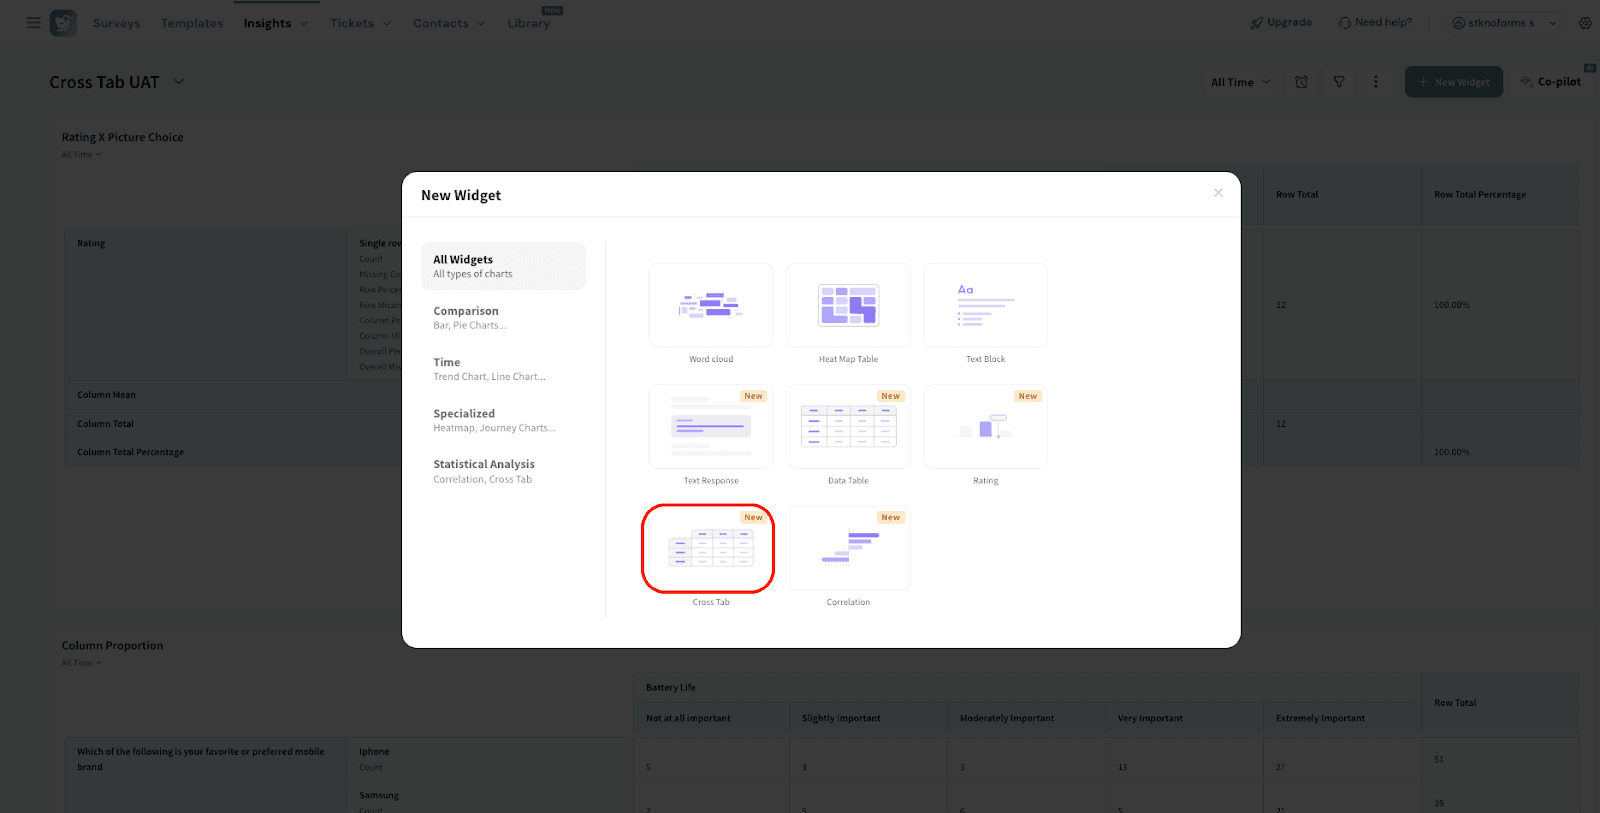Open the All Time date filter dropdown
The height and width of the screenshot is (813, 1600).
click(x=1240, y=82)
